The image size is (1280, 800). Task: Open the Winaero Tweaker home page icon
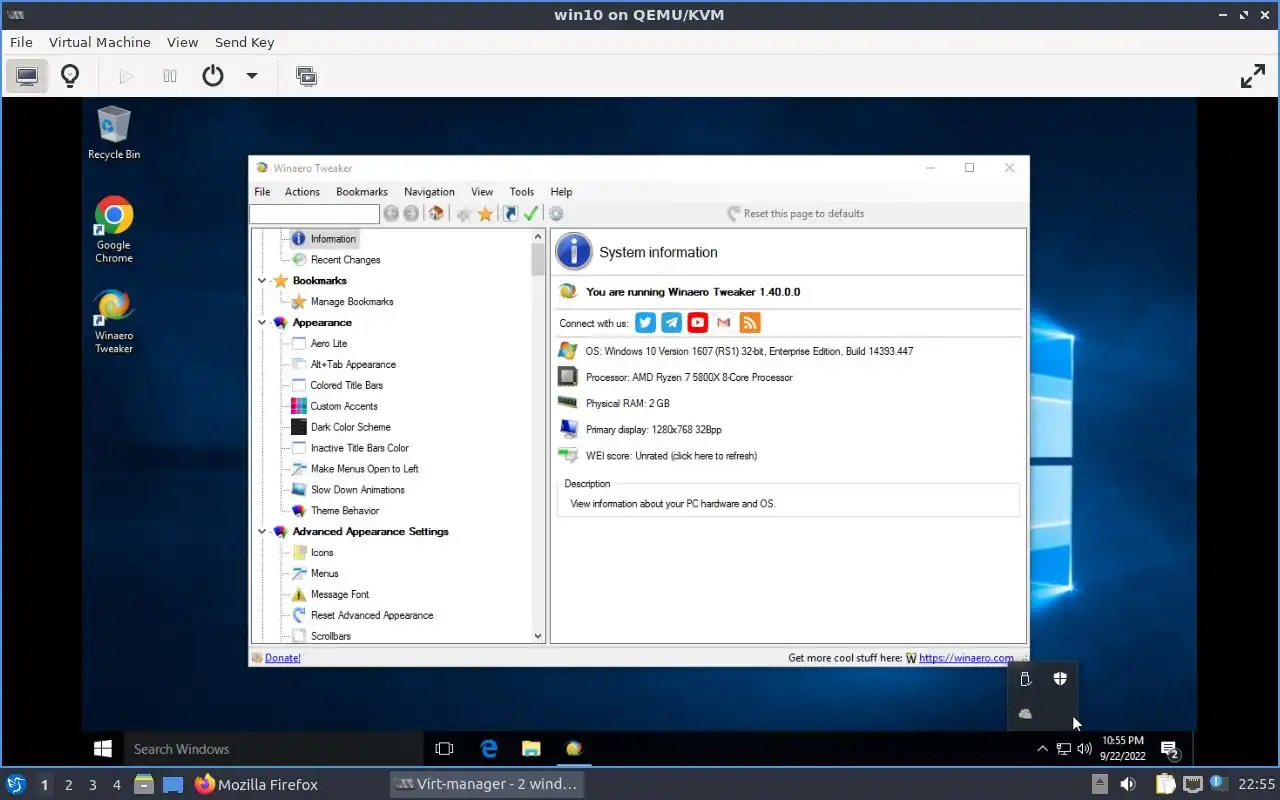tap(436, 214)
